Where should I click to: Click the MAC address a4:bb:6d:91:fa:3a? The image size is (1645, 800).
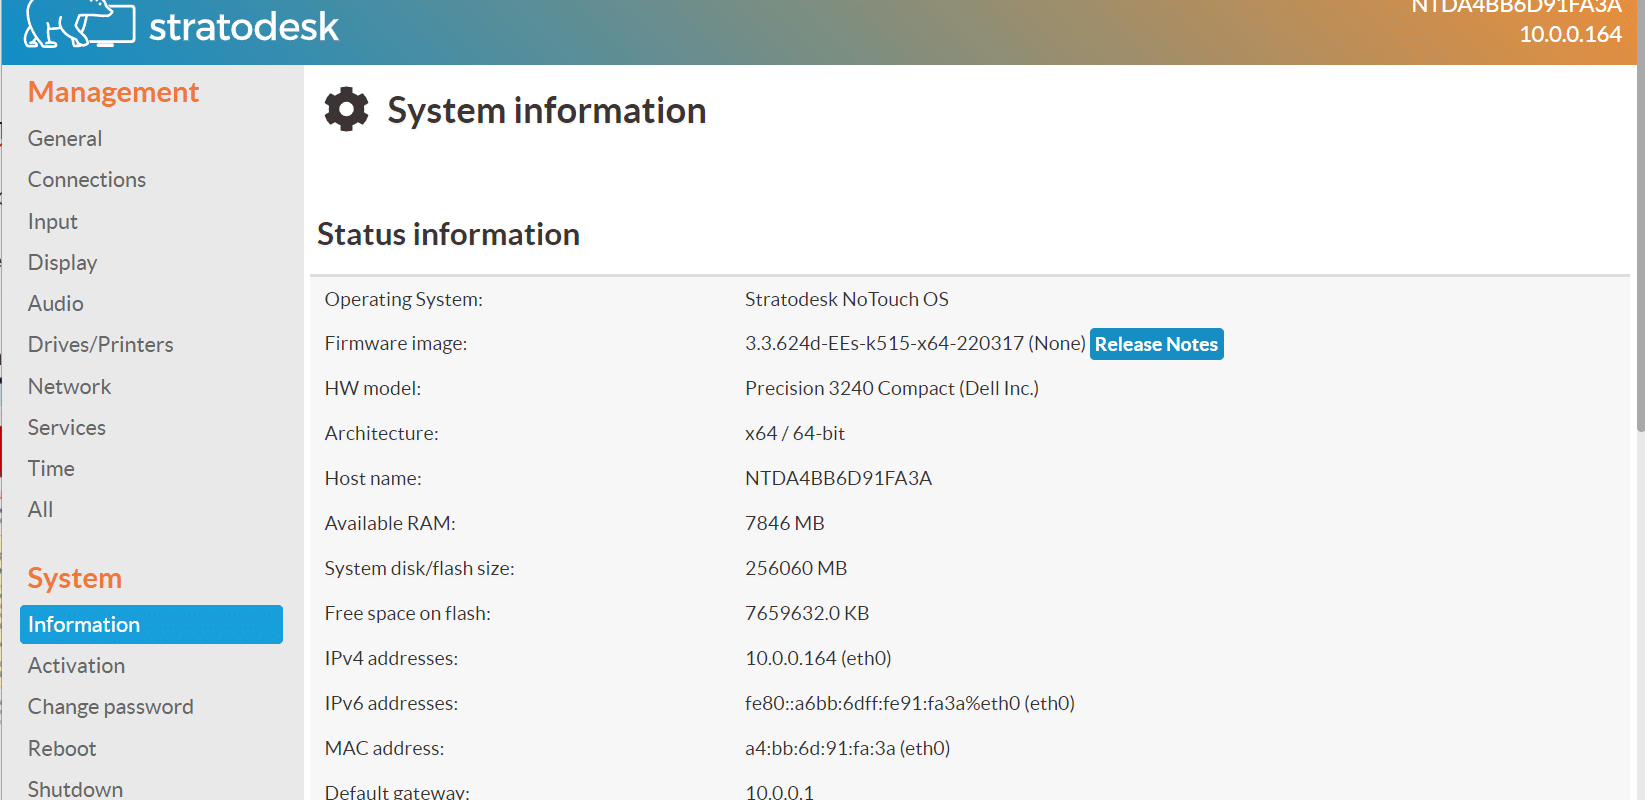coord(820,748)
